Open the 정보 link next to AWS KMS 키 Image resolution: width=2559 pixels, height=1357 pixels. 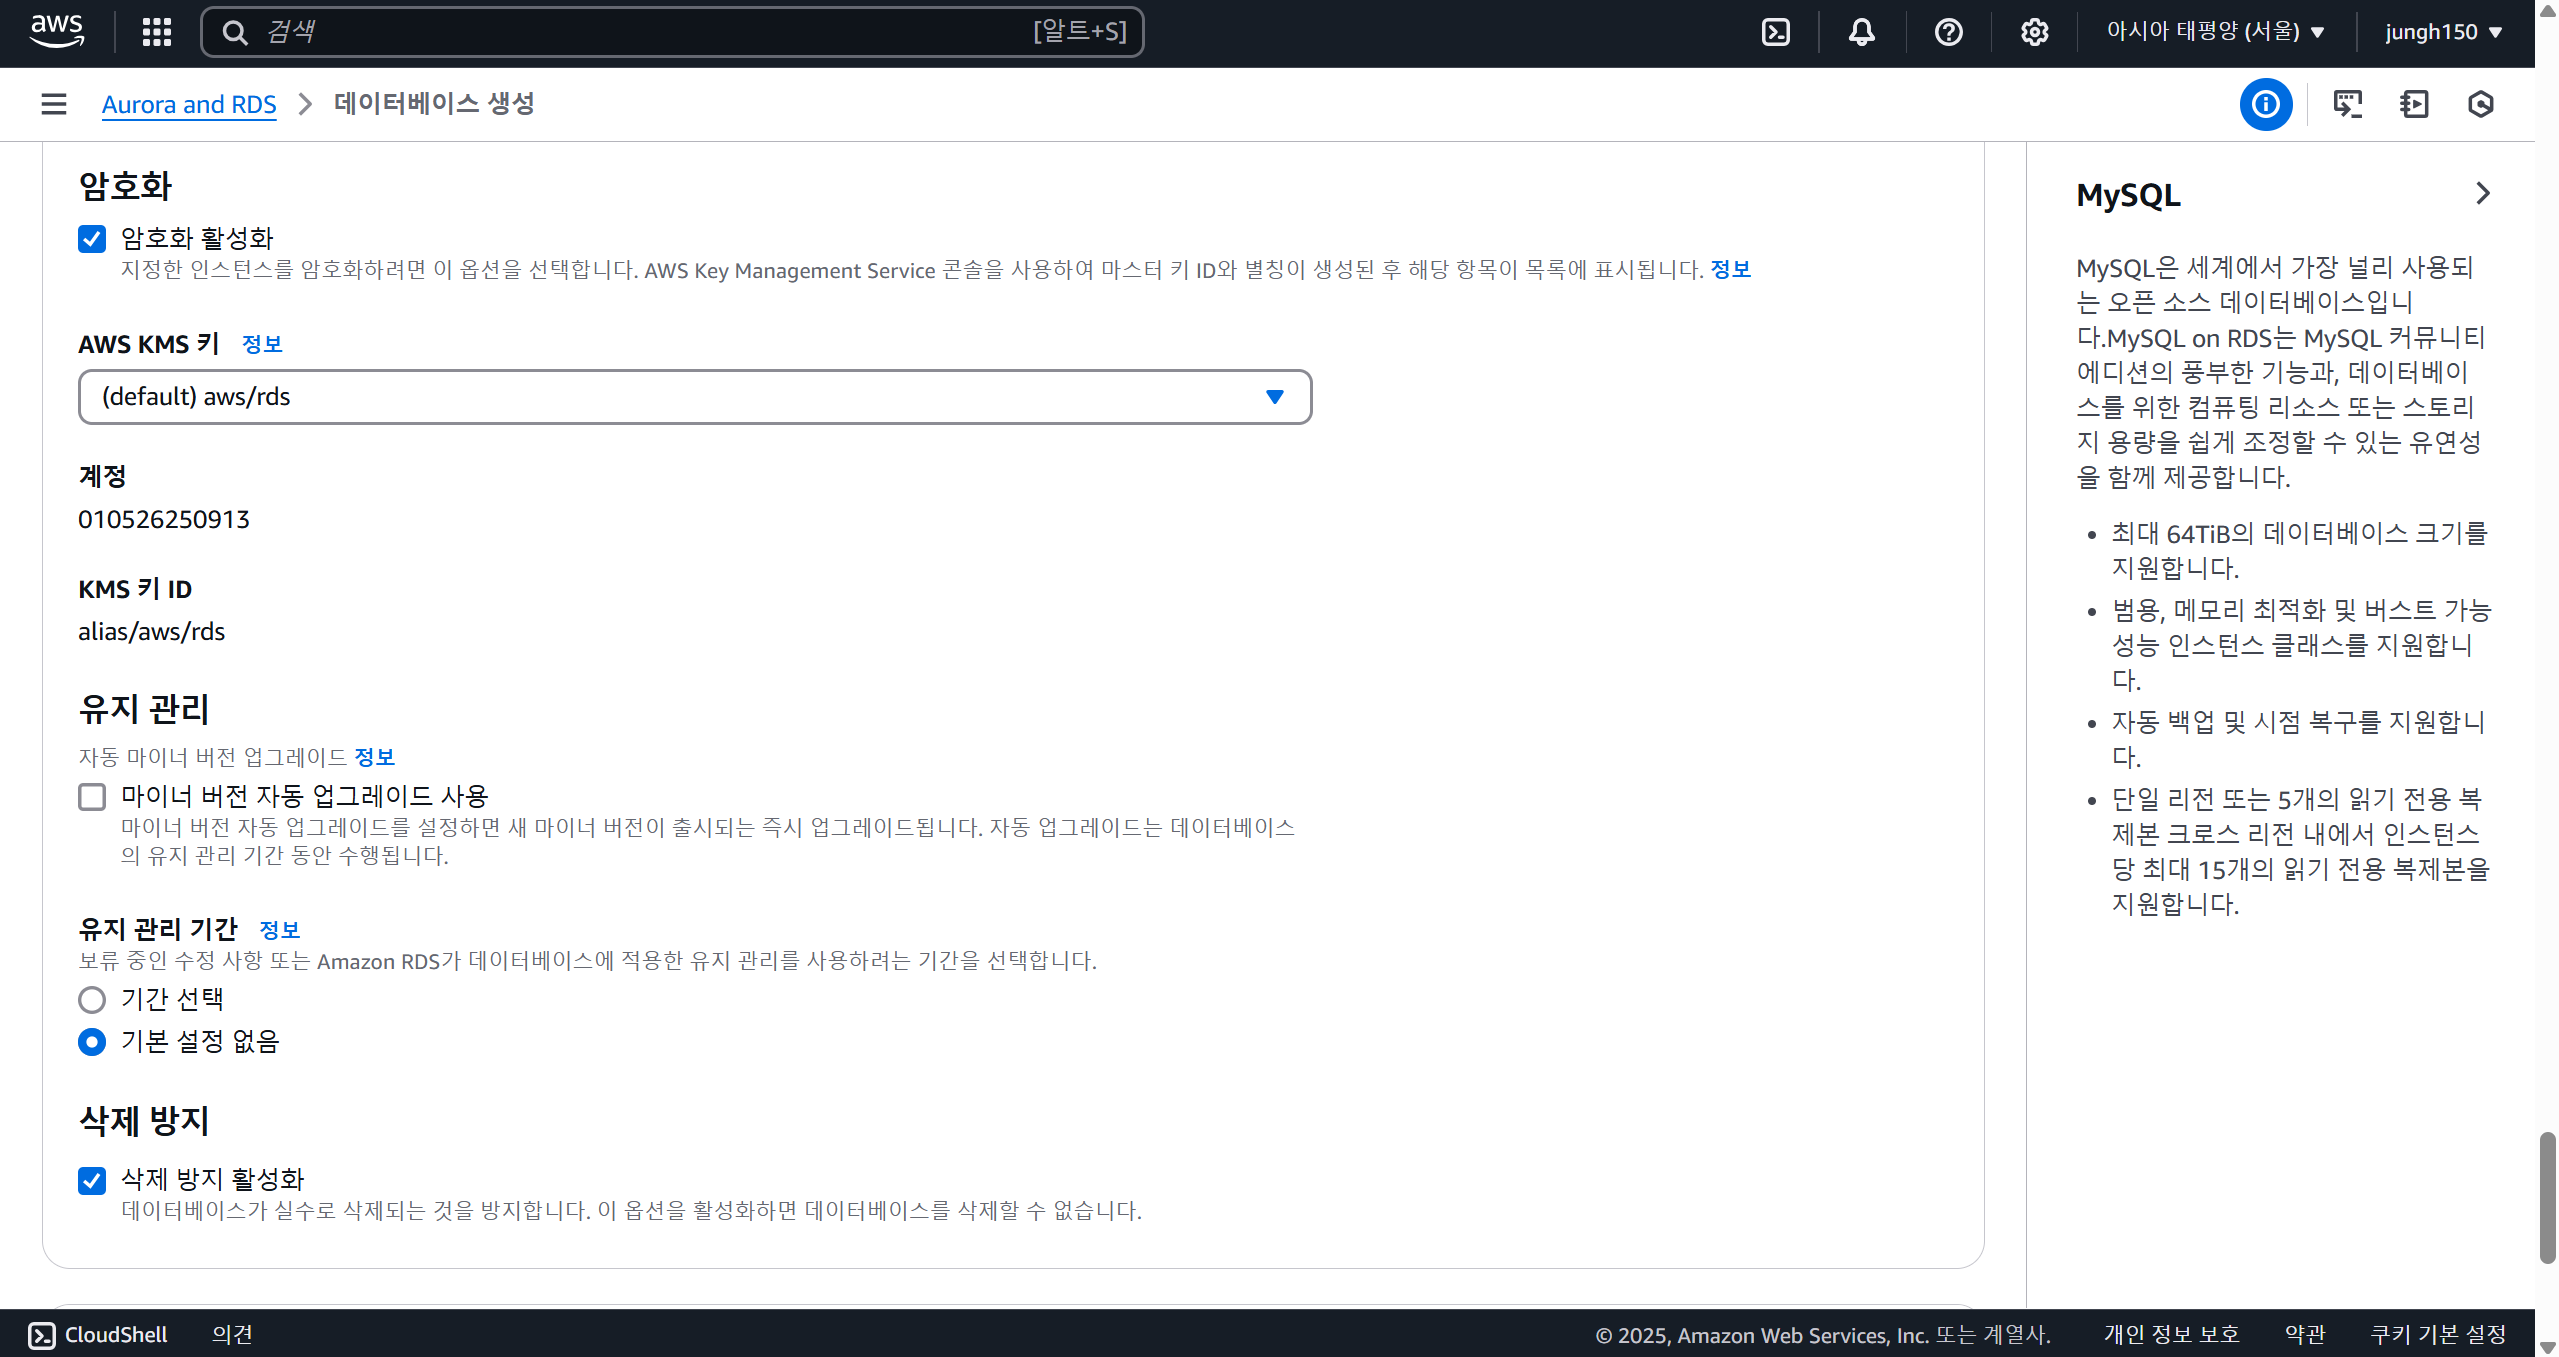[x=262, y=344]
